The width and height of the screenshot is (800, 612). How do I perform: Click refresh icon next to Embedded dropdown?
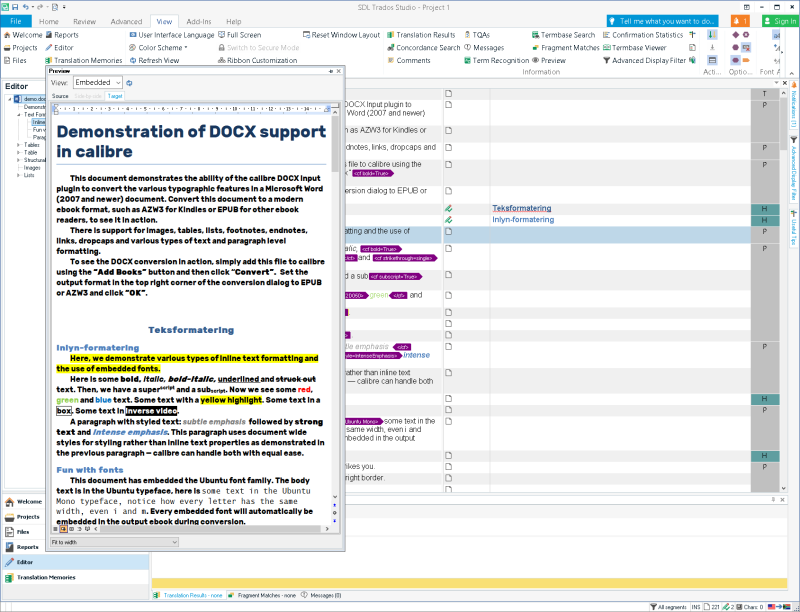(129, 83)
